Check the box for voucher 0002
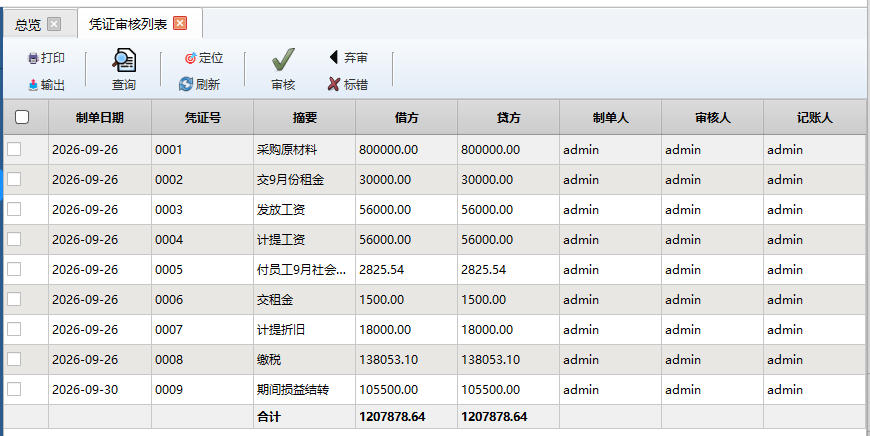The width and height of the screenshot is (870, 436). pyautogui.click(x=14, y=179)
